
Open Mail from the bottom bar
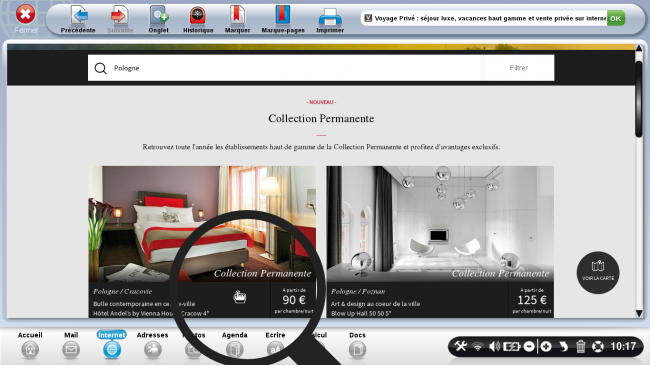point(71,350)
